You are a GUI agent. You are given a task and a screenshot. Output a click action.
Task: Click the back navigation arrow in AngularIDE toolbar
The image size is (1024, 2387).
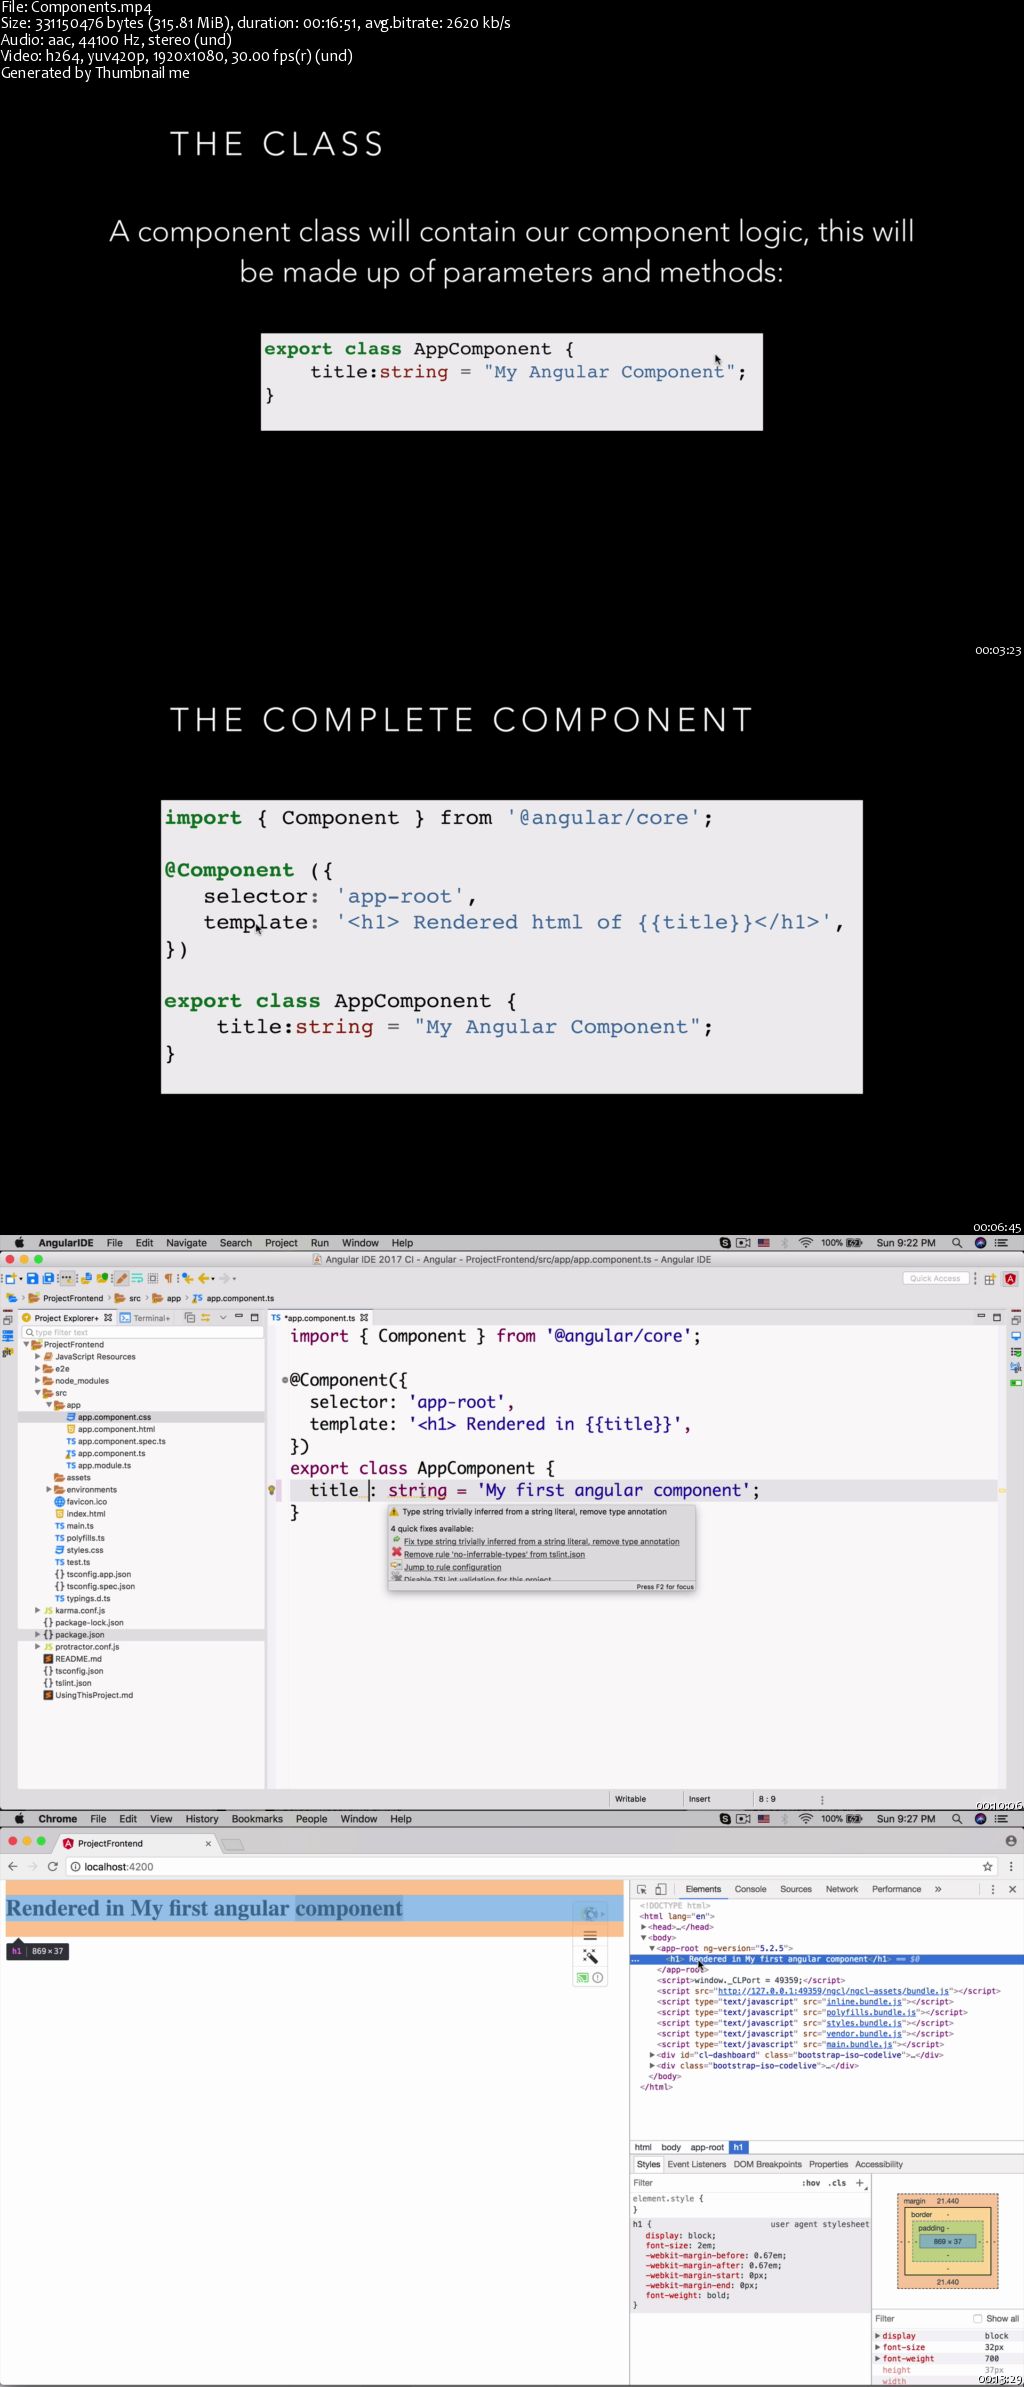coord(203,1279)
